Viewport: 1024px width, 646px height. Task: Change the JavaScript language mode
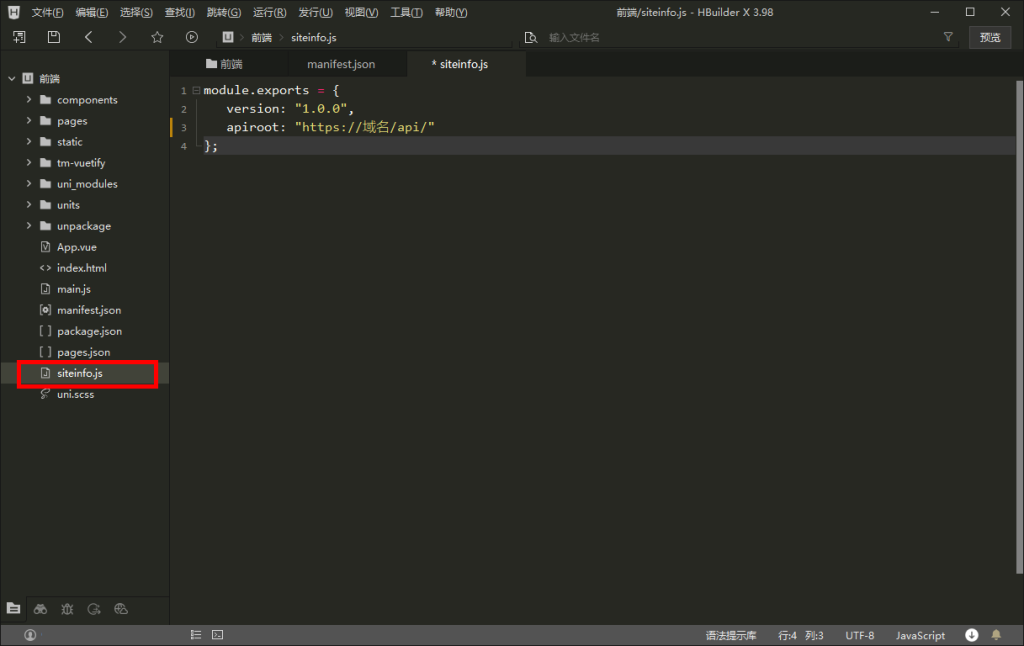coord(920,636)
